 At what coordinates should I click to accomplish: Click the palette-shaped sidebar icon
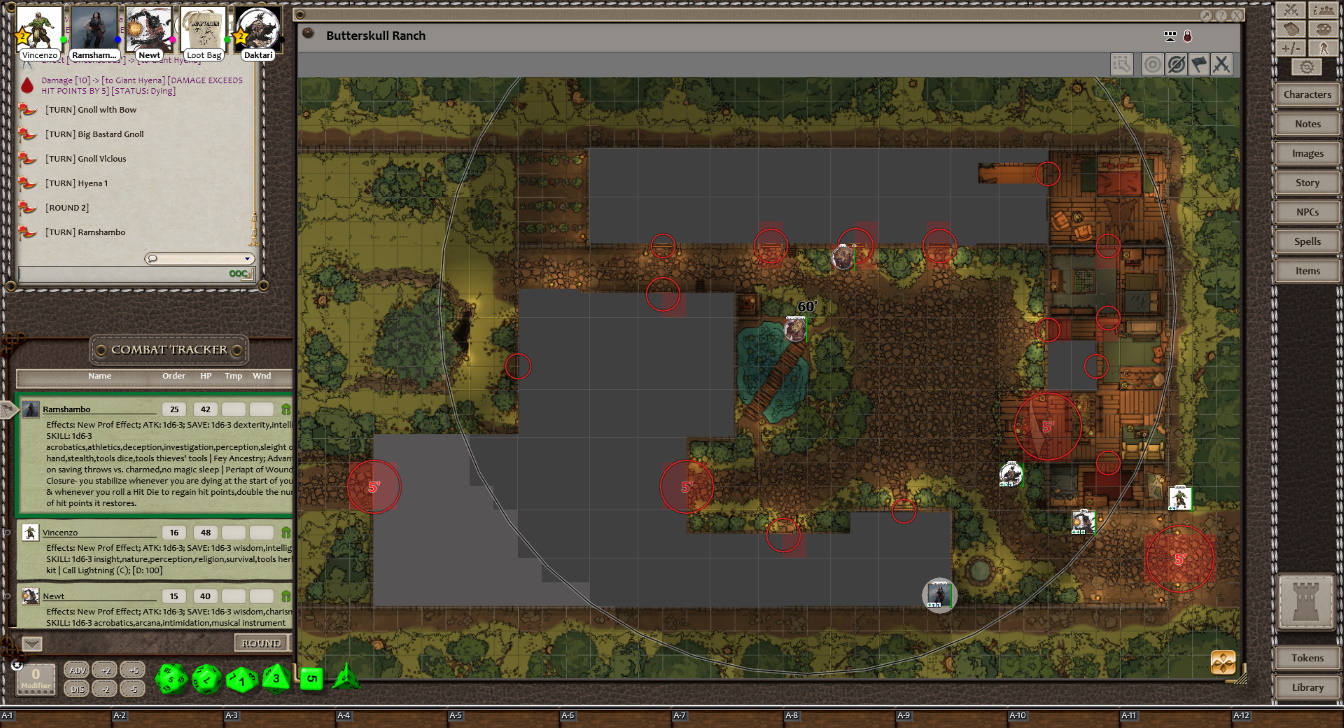[1323, 28]
